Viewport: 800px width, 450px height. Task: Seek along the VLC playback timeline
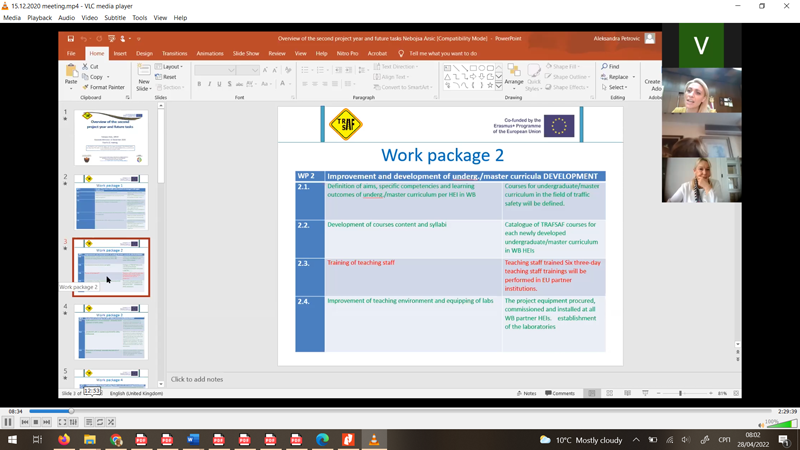401,411
